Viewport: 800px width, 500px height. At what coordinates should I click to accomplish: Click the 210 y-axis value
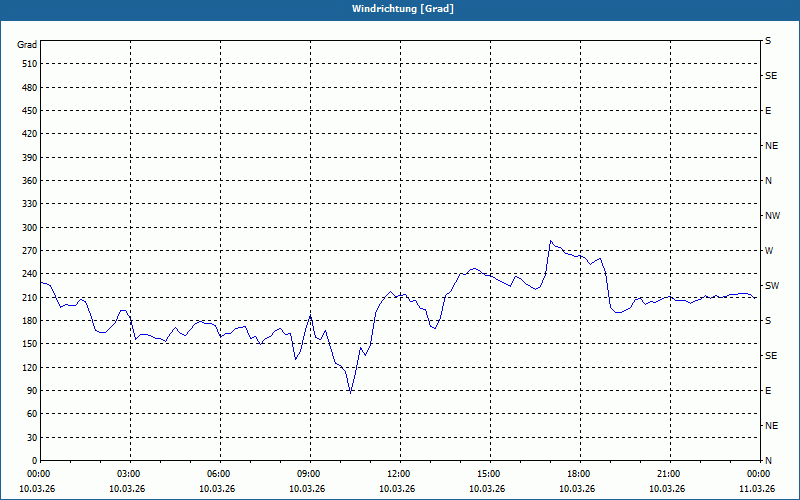click(x=30, y=297)
